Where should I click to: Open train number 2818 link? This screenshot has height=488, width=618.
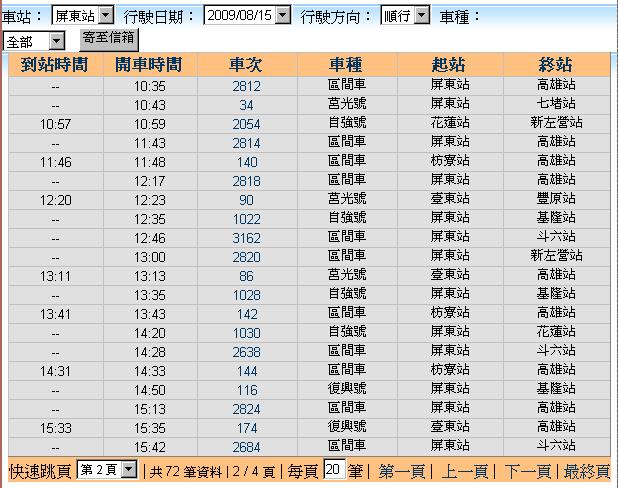246,181
